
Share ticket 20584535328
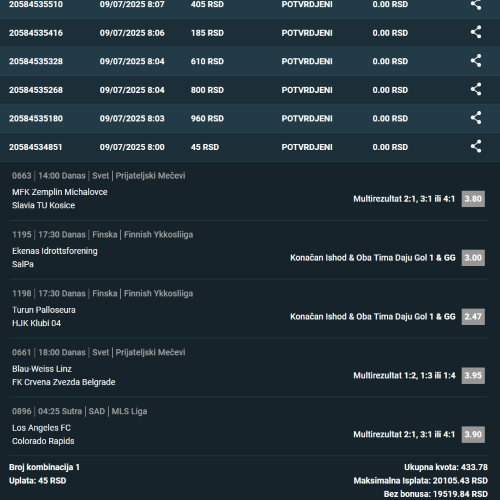click(476, 61)
